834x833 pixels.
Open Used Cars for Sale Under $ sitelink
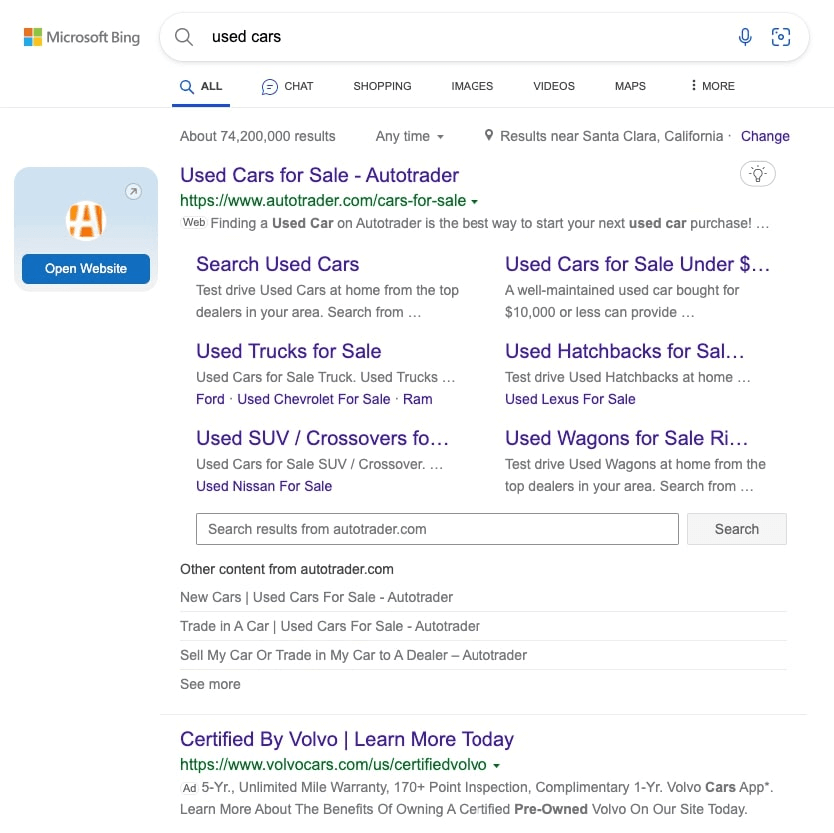pyautogui.click(x=638, y=264)
